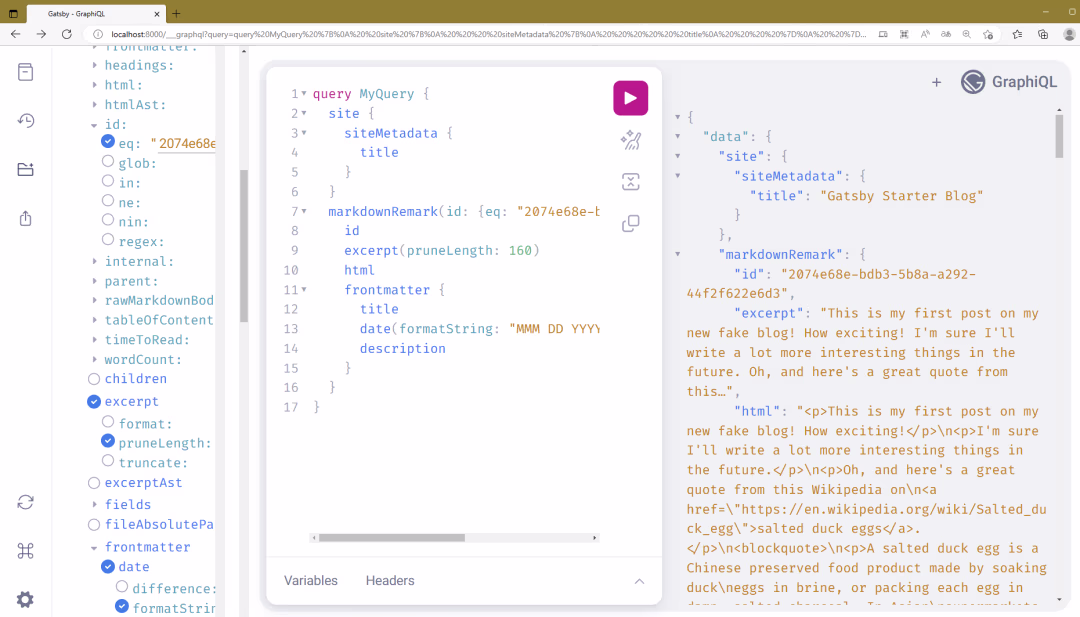Enable the in filter under id
1080x617 pixels.
coord(107,180)
